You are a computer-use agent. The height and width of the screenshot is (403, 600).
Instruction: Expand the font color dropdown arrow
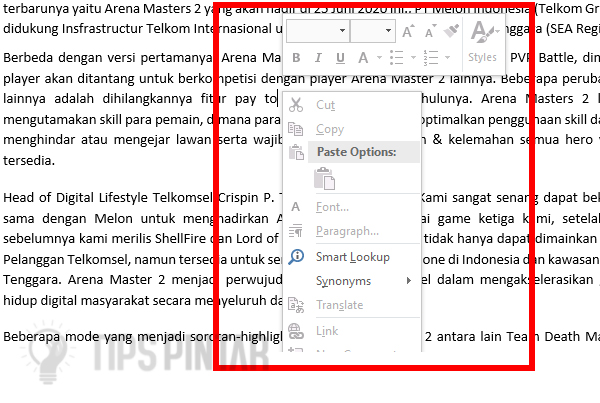(379, 58)
